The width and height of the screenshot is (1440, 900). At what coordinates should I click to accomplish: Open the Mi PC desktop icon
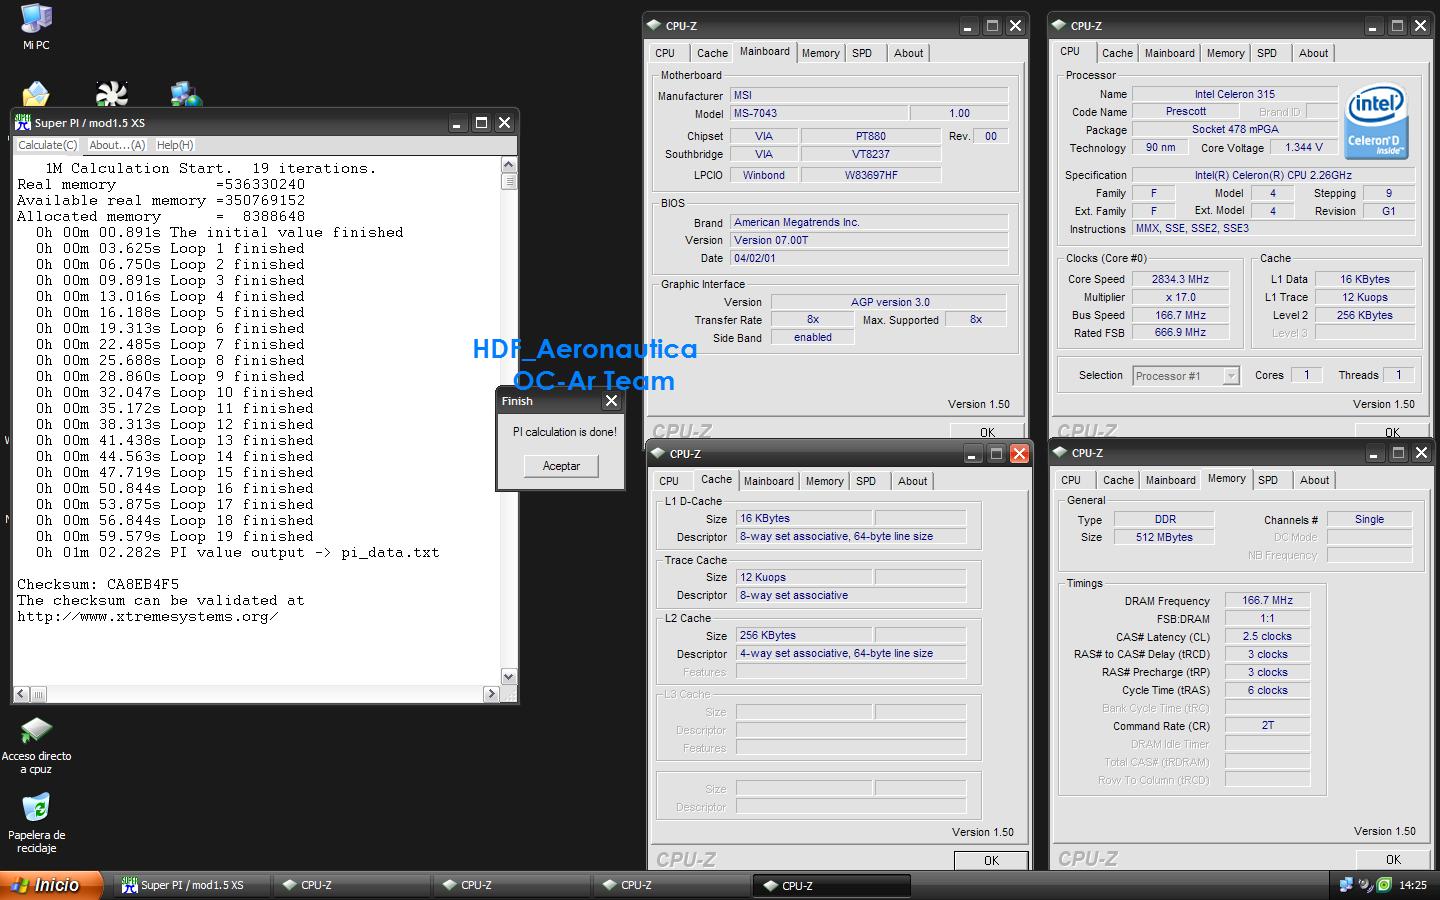(x=36, y=20)
